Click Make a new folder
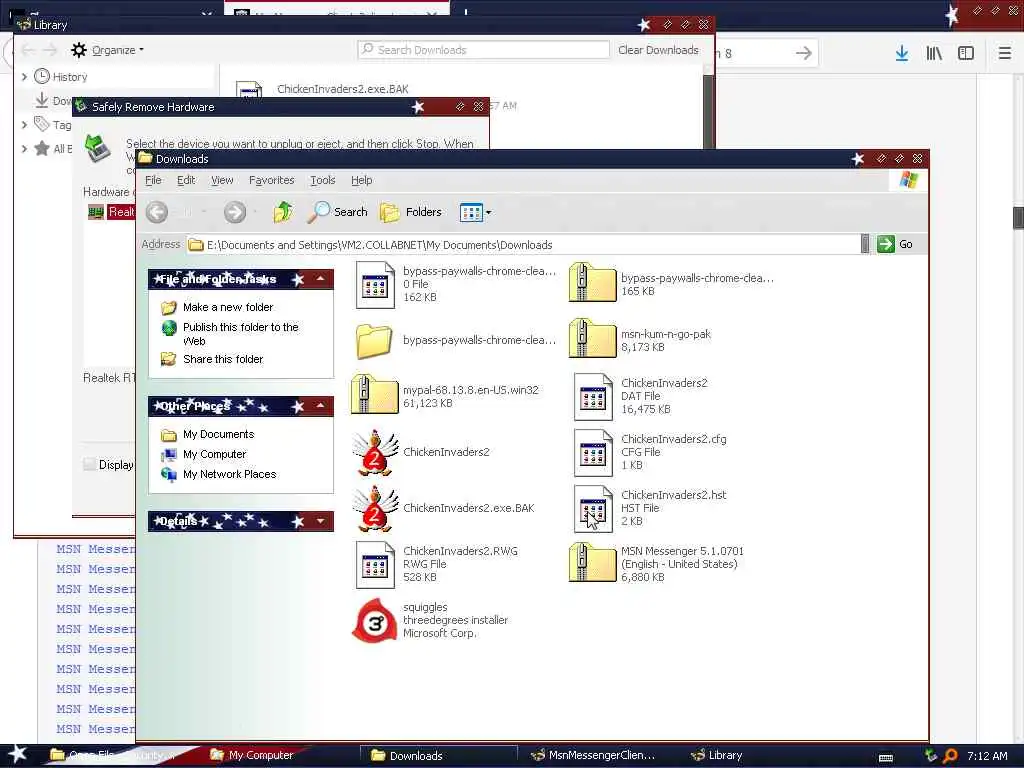The height and width of the screenshot is (768, 1024). click(228, 307)
